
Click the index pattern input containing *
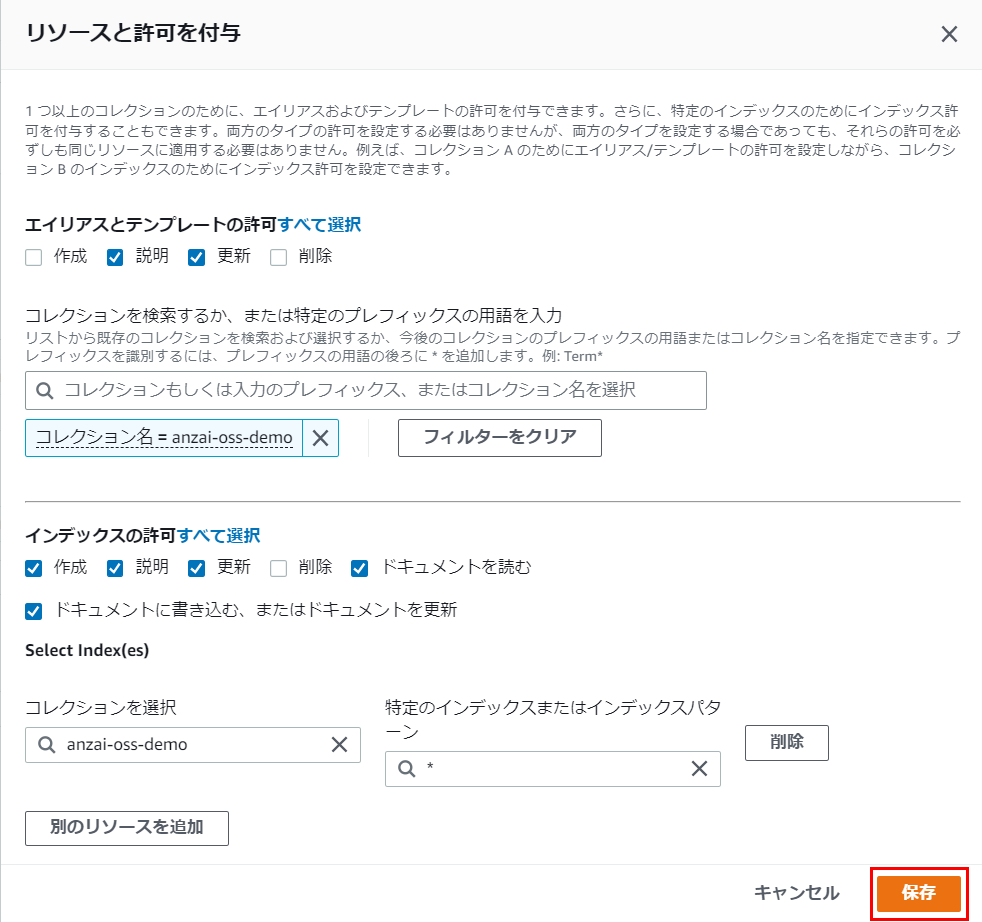coord(553,769)
